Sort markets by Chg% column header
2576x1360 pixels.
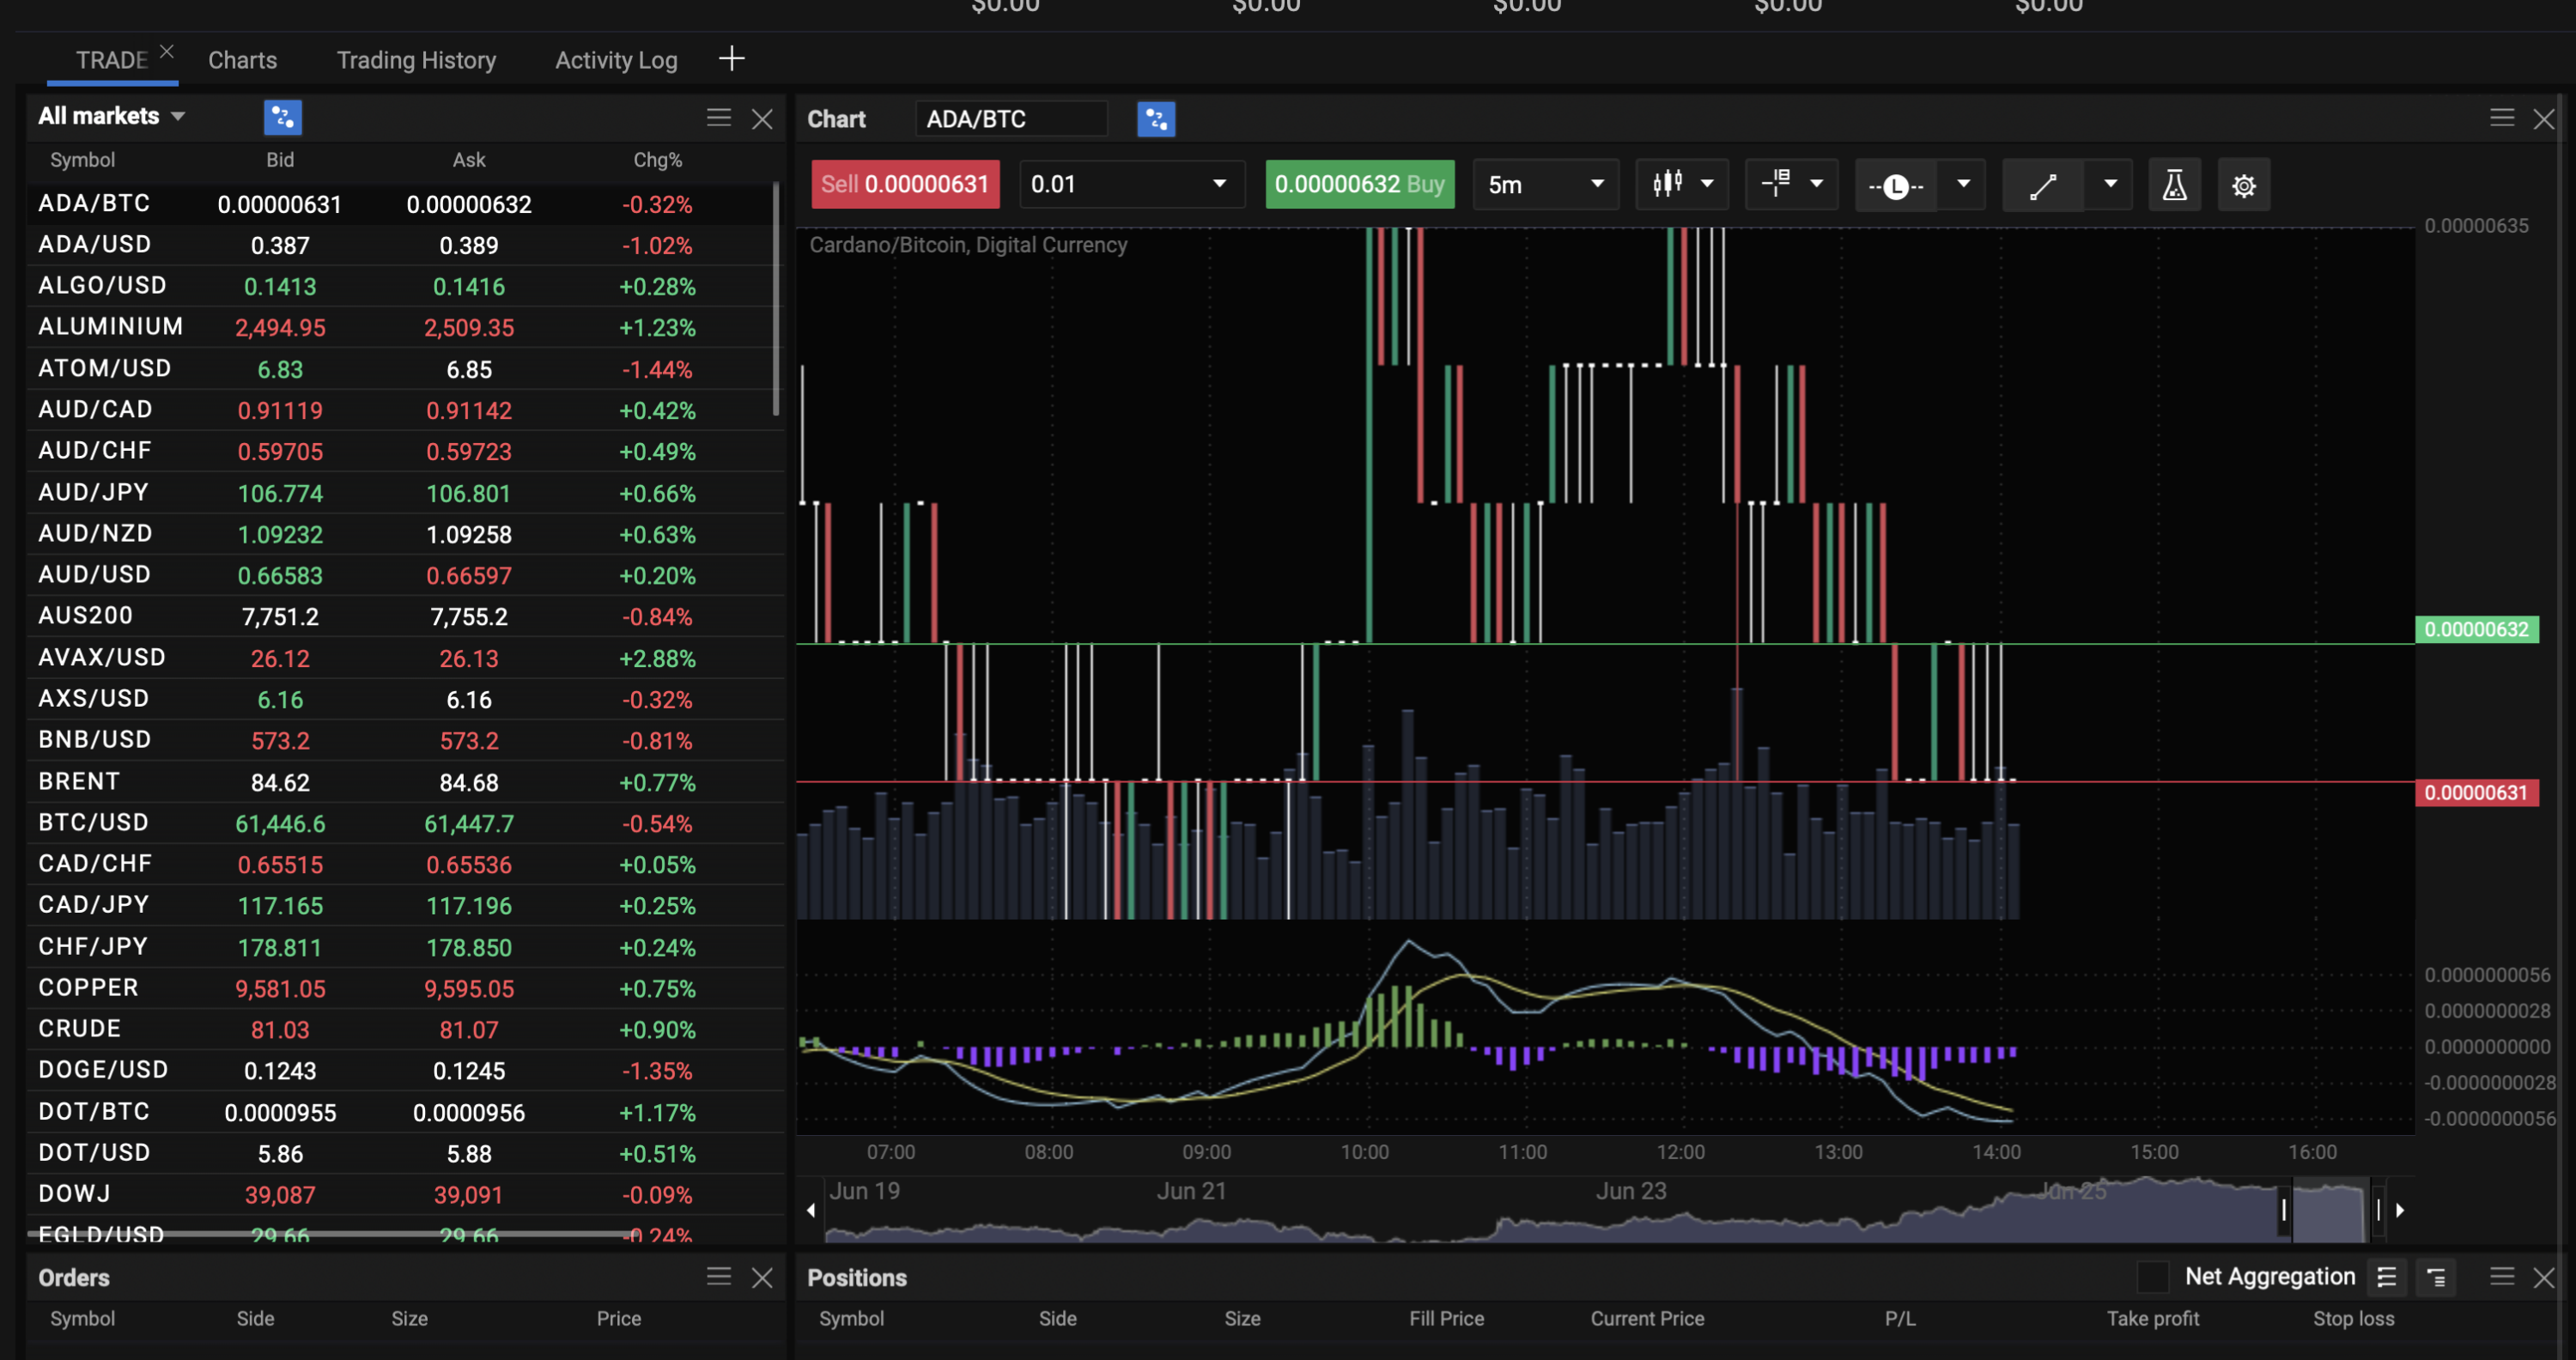point(657,160)
